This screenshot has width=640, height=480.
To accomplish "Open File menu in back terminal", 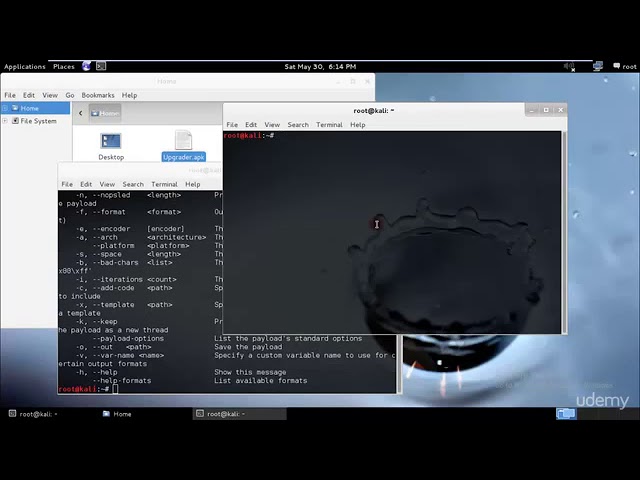I will [67, 184].
